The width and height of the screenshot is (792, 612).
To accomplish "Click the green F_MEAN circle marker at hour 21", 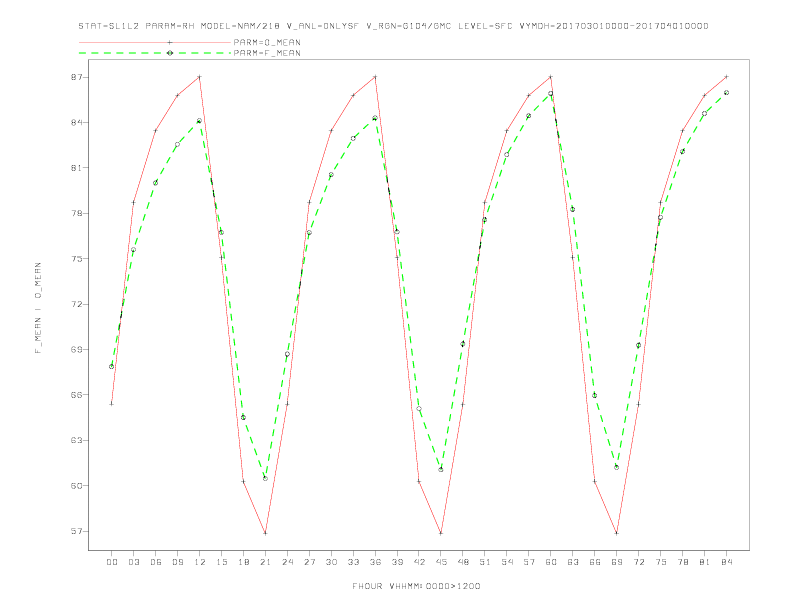I will coord(265,478).
